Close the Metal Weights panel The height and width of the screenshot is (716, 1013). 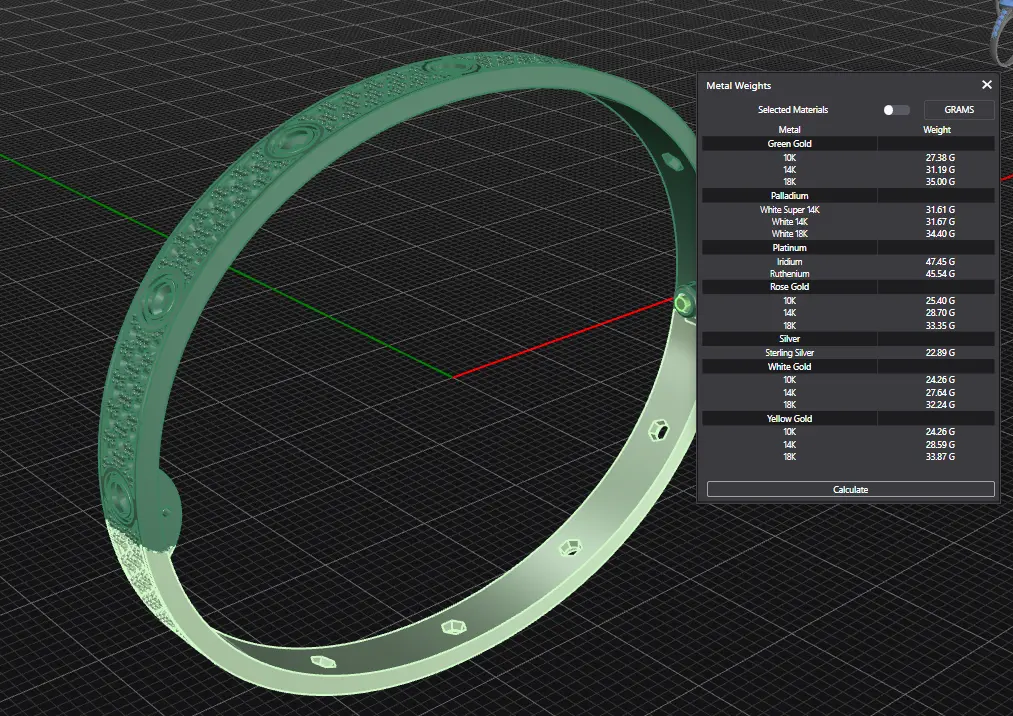click(987, 85)
